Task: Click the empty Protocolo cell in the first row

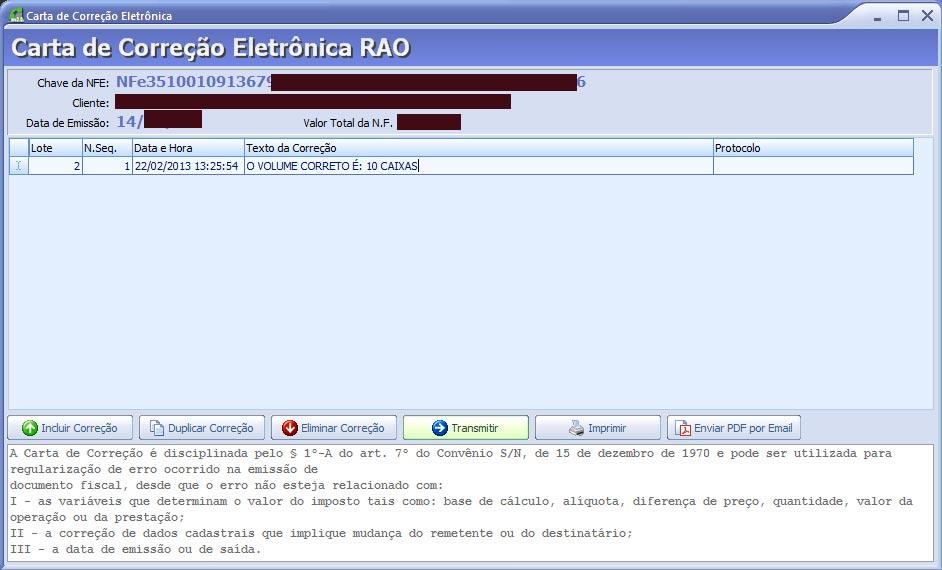Action: point(813,166)
